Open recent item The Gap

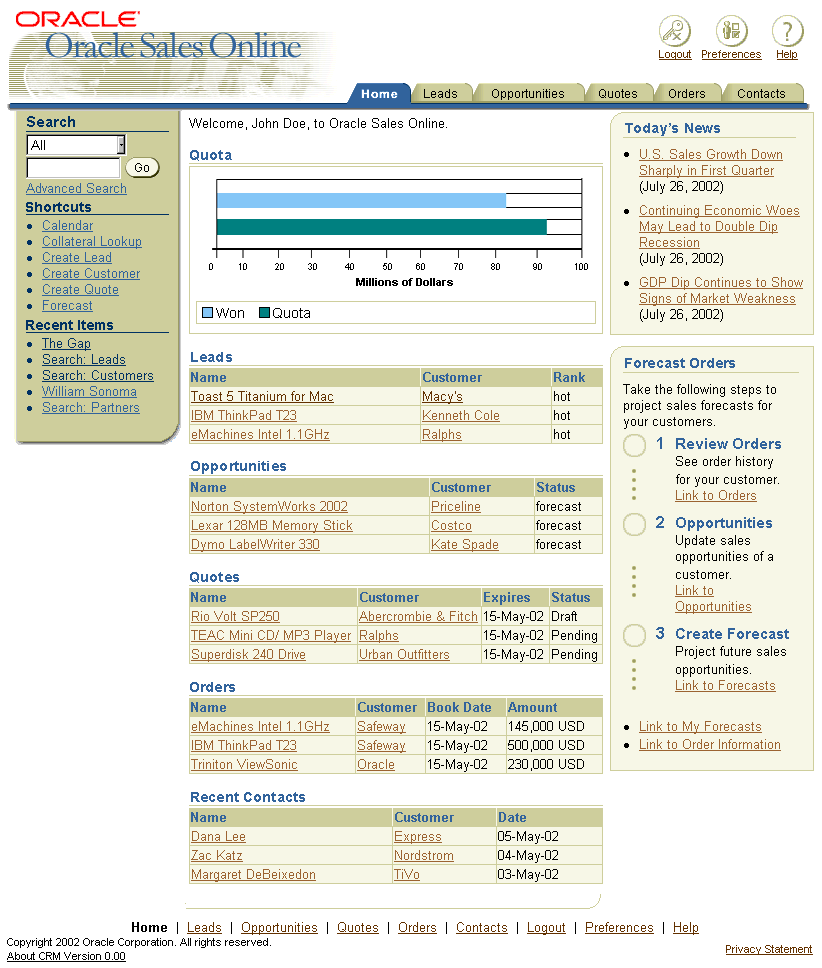[x=66, y=343]
